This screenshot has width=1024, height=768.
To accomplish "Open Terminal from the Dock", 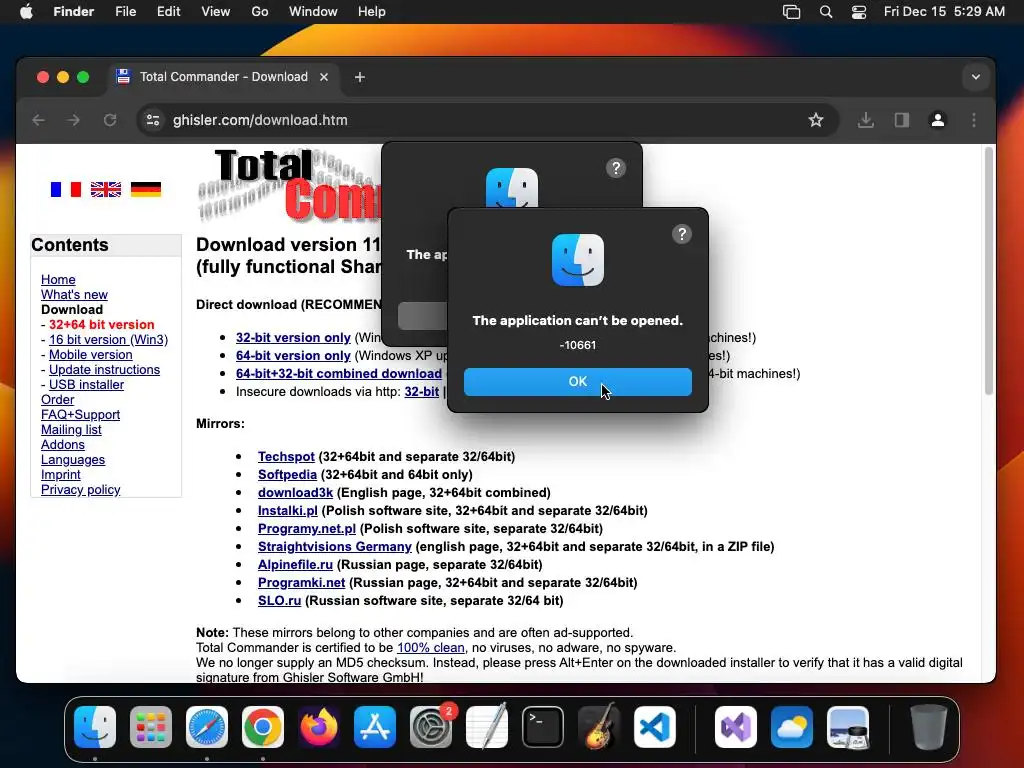I will (x=543, y=727).
